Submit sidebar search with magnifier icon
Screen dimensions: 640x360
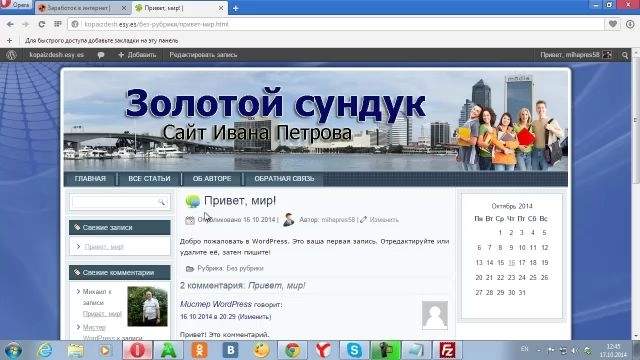coord(162,202)
